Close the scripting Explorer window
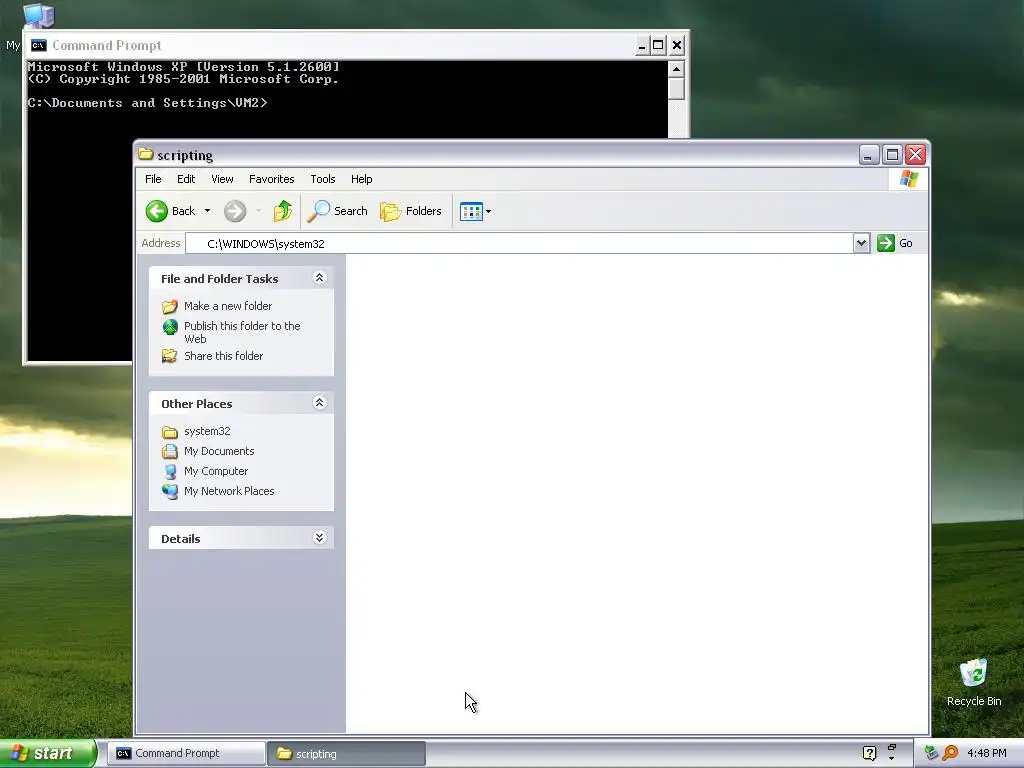Viewport: 1024px width, 768px height. coord(916,155)
